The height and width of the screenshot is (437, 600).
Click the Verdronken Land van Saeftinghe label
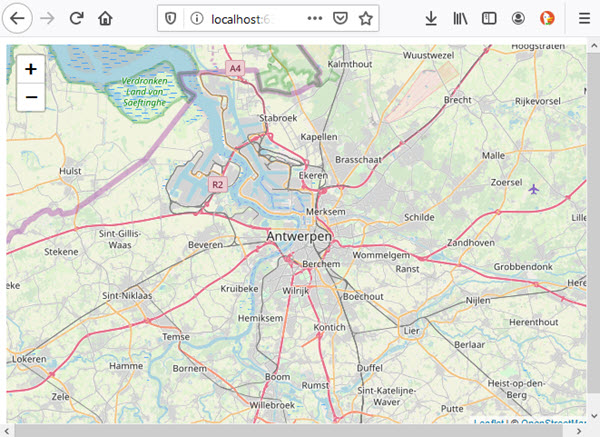pos(145,92)
